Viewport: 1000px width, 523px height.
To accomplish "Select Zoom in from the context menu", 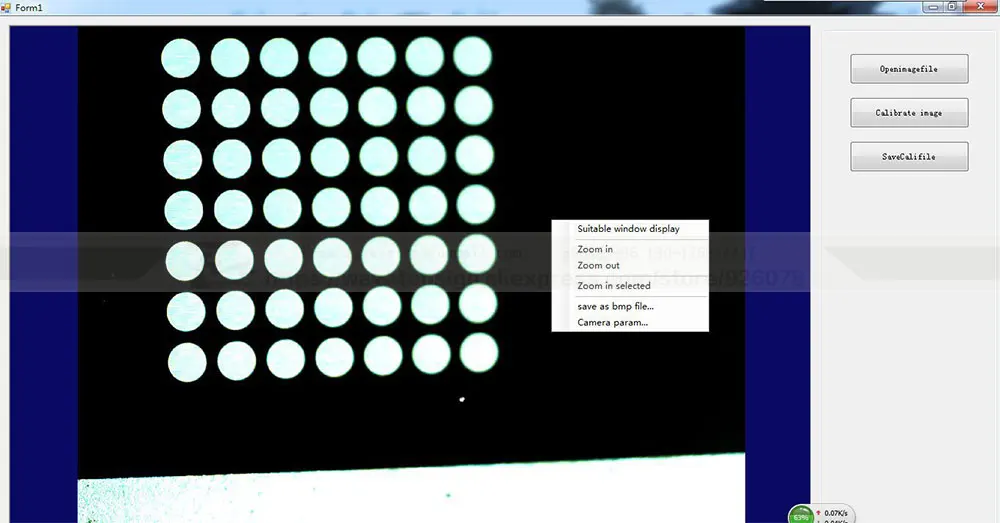I will click(629, 249).
